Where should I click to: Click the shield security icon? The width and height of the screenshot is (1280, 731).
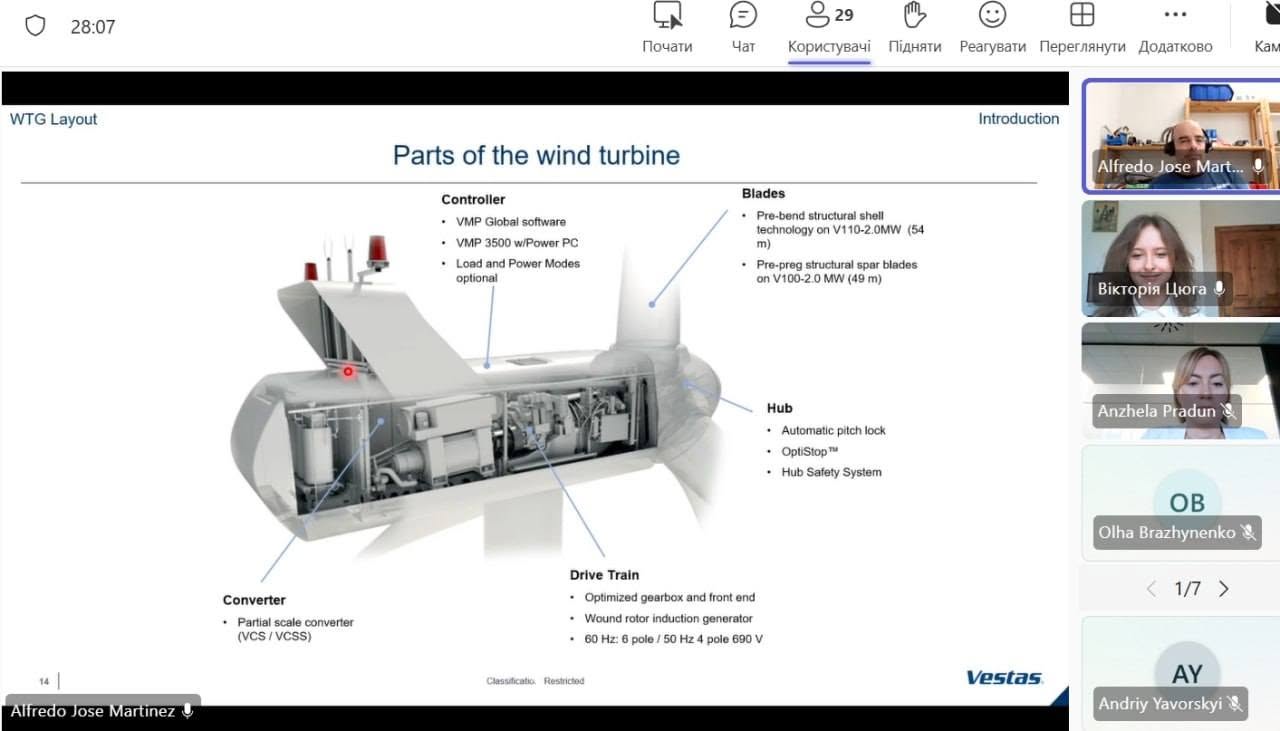35,26
